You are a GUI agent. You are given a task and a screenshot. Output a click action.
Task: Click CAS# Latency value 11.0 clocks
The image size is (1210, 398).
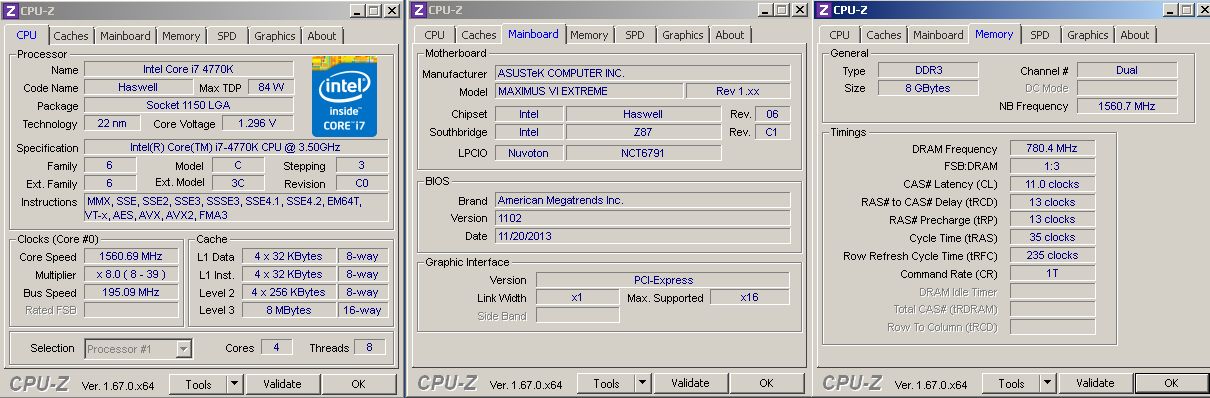pos(1053,184)
